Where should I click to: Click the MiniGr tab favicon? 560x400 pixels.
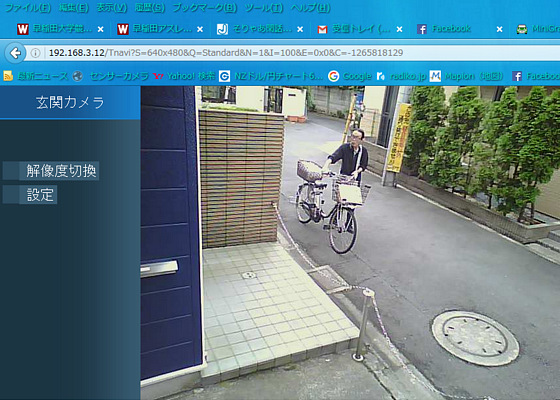coord(522,29)
